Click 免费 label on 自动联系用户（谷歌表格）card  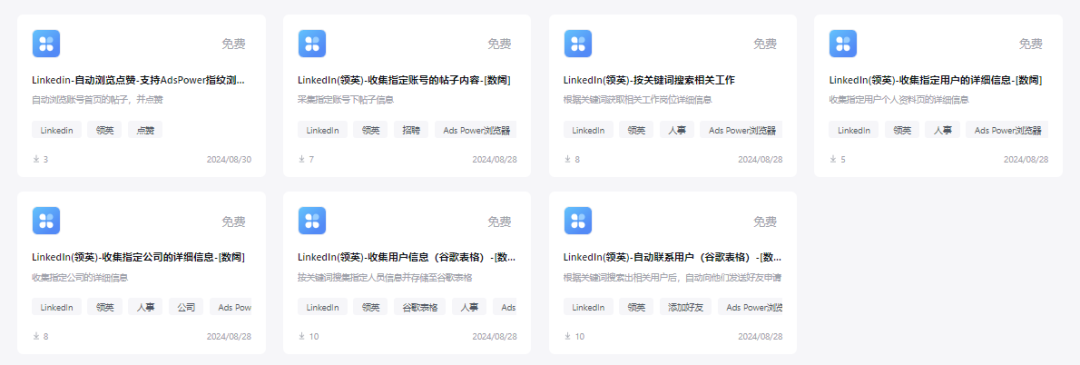point(765,221)
